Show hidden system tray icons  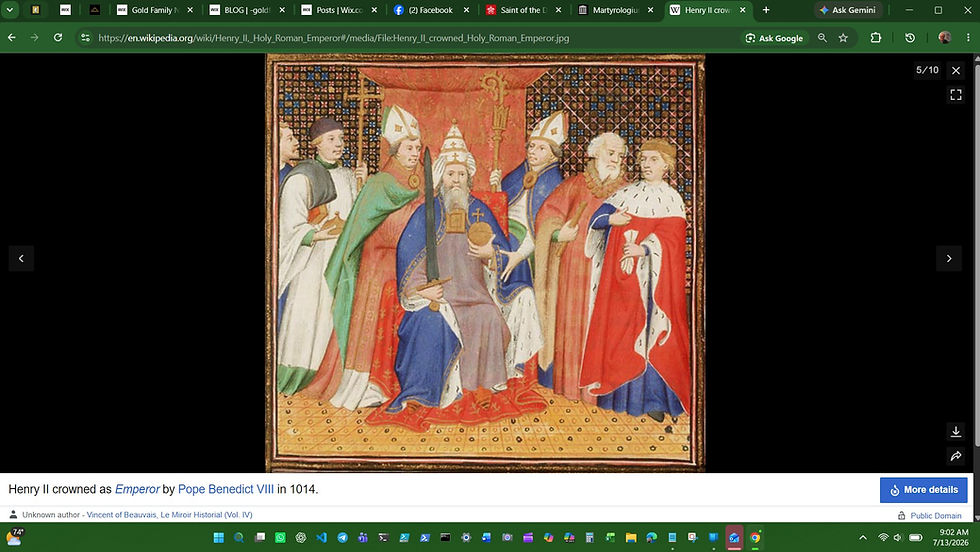point(863,538)
